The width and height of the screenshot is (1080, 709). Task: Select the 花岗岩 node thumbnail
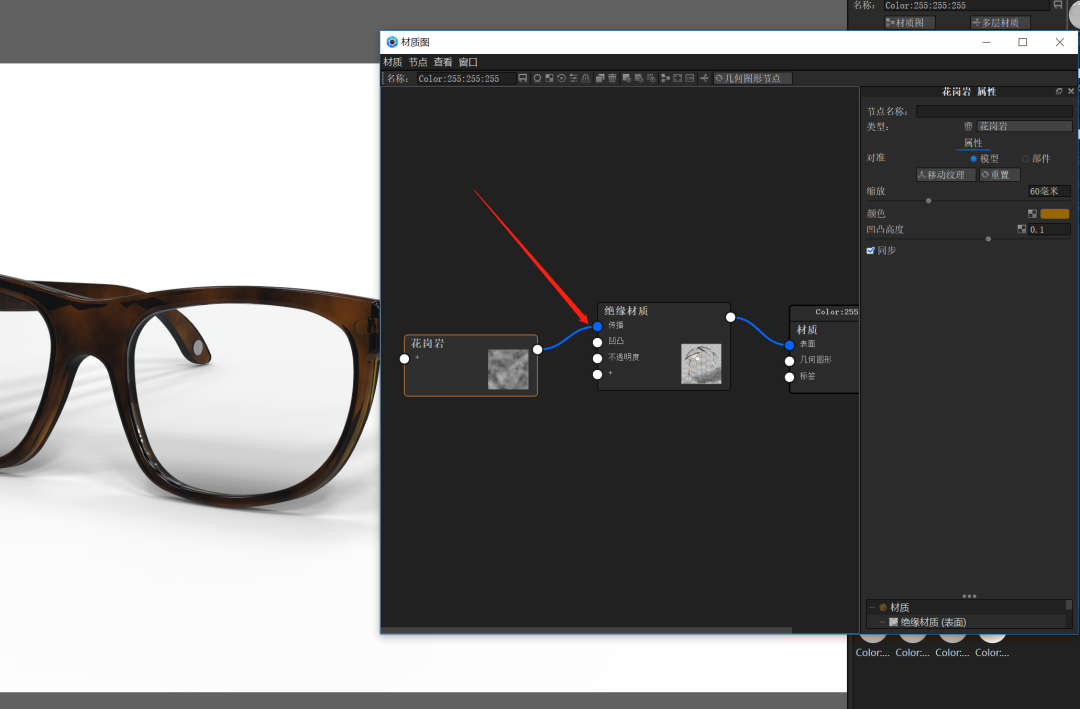[x=508, y=369]
